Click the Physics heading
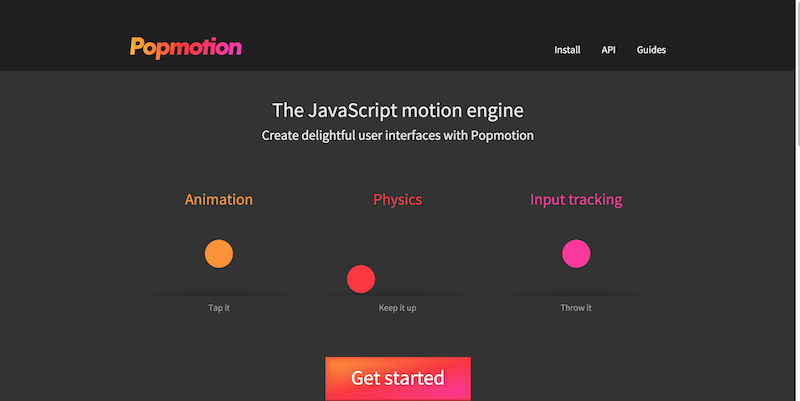 click(x=398, y=200)
